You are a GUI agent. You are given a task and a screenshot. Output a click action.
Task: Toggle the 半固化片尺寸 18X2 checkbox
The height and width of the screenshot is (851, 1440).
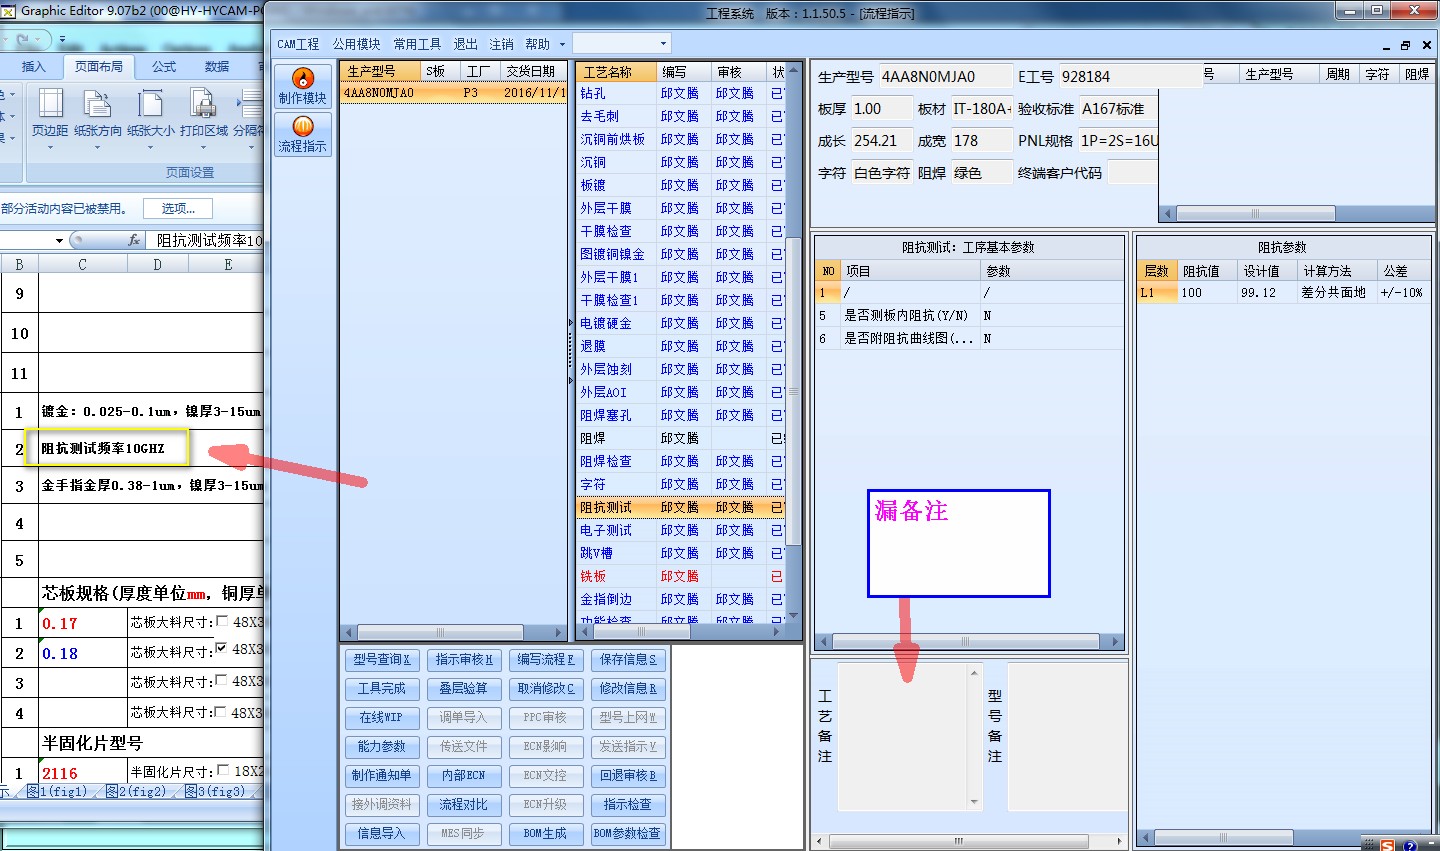tap(222, 771)
